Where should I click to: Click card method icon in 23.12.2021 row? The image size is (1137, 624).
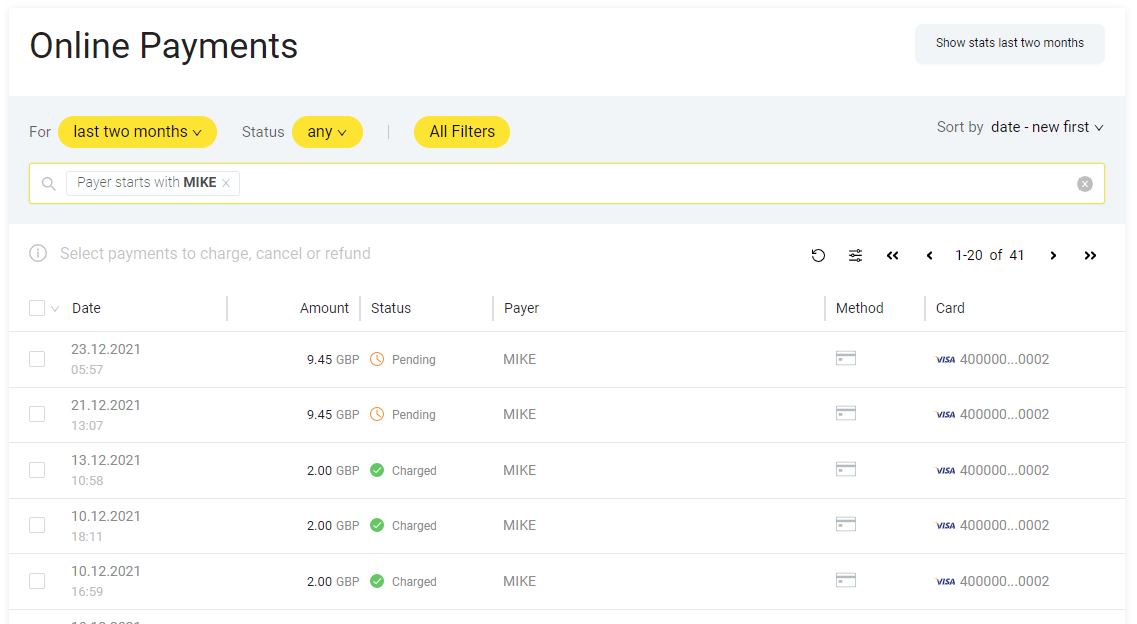pos(846,358)
